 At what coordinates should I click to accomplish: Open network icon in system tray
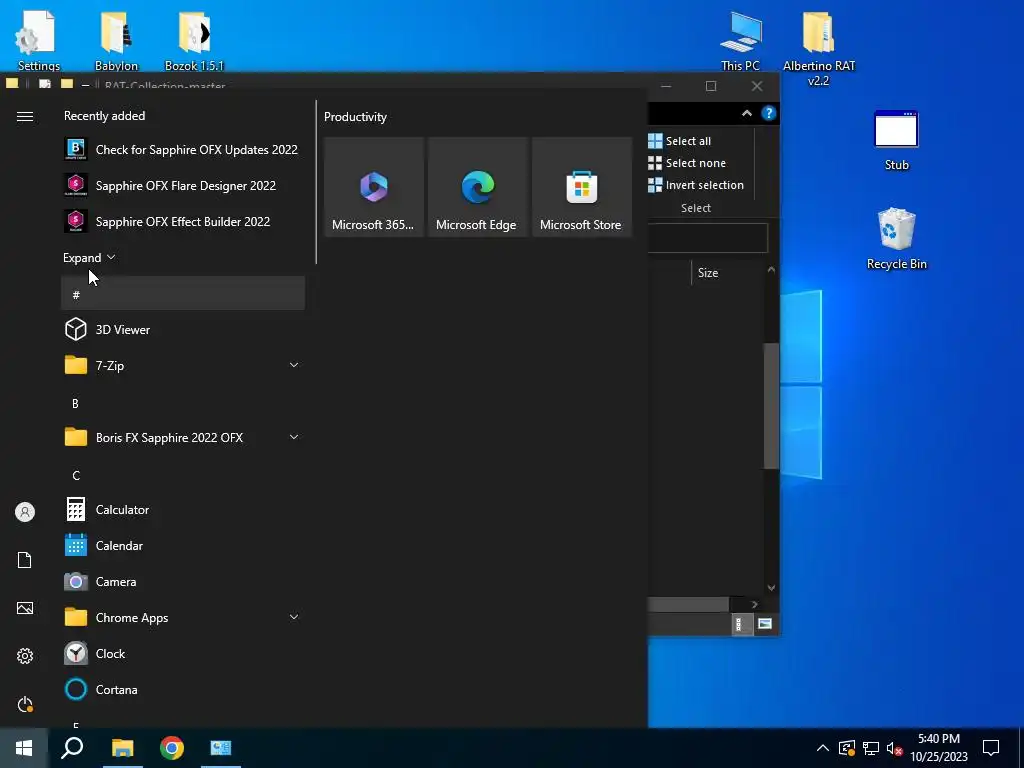(x=871, y=748)
